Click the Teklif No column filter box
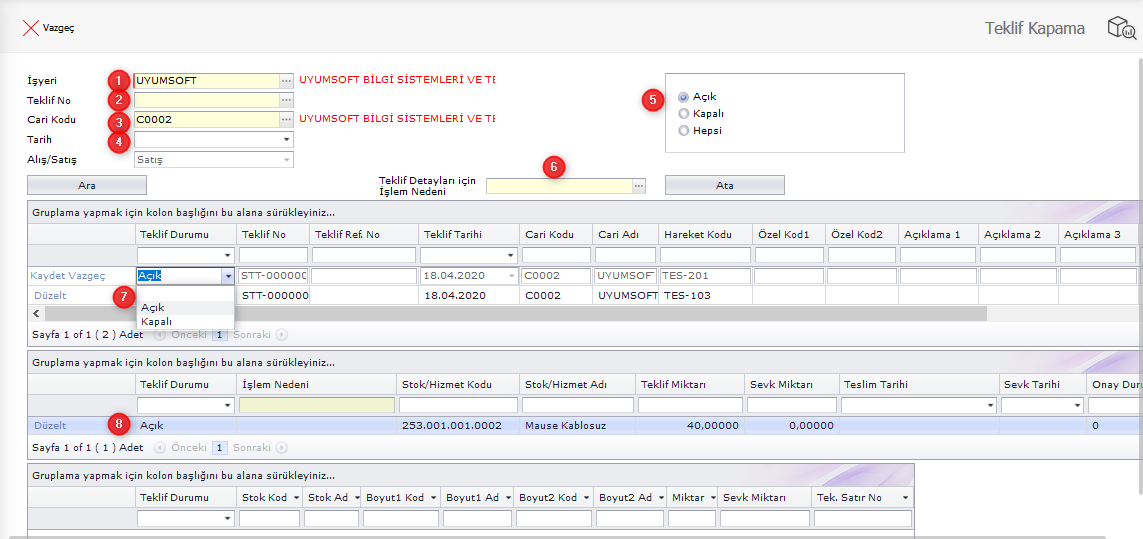 pyautogui.click(x=273, y=255)
